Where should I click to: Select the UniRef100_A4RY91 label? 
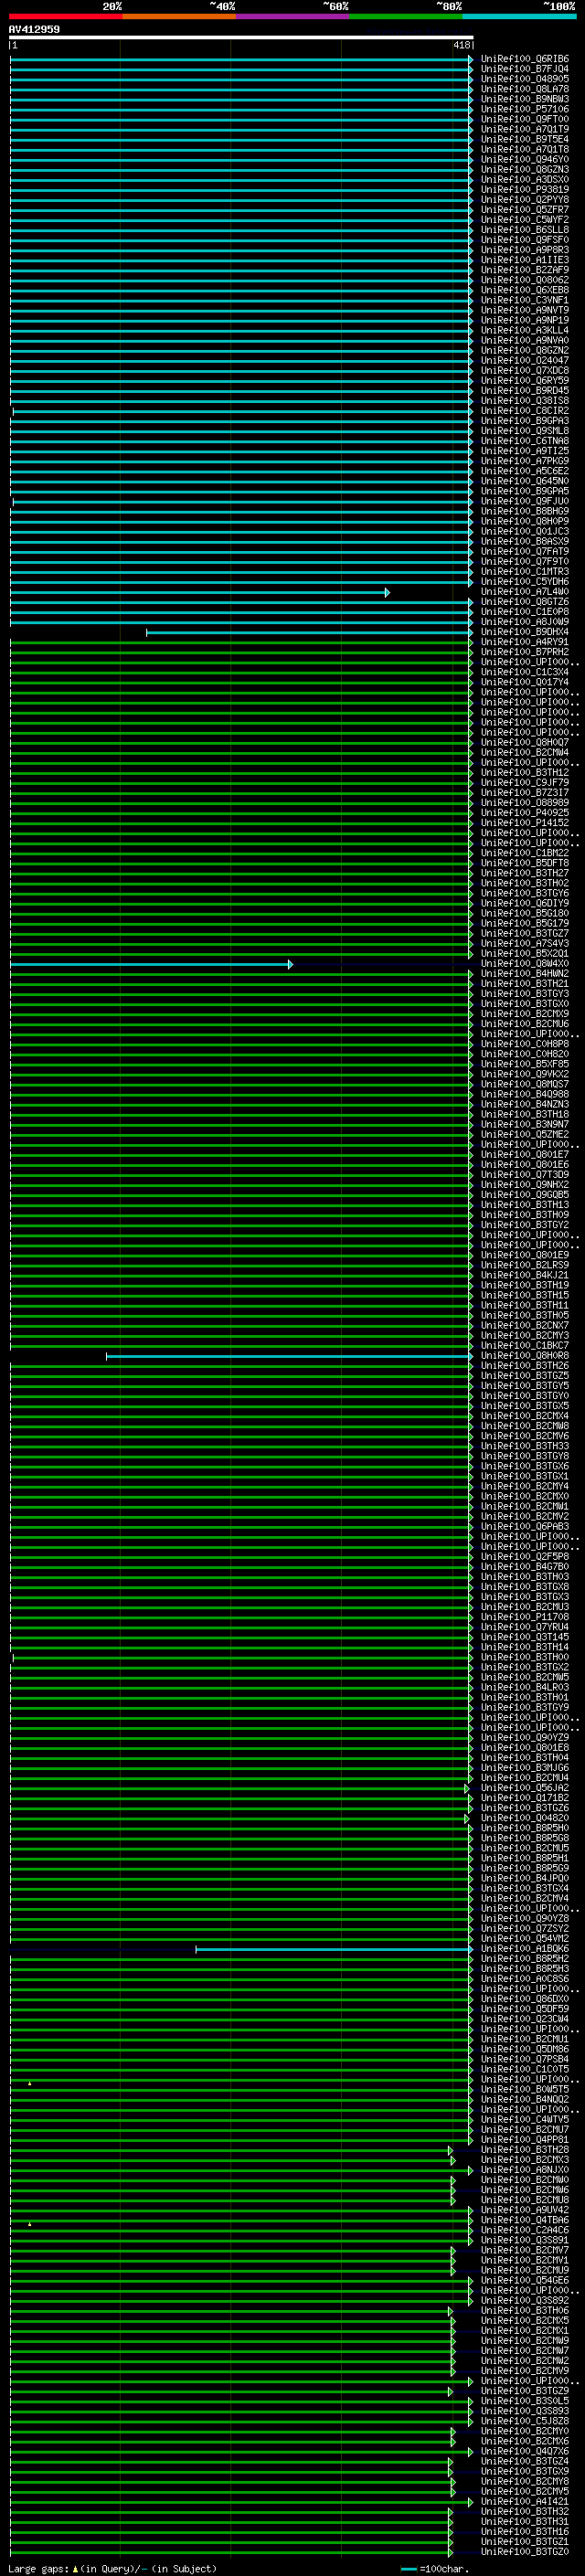click(525, 642)
